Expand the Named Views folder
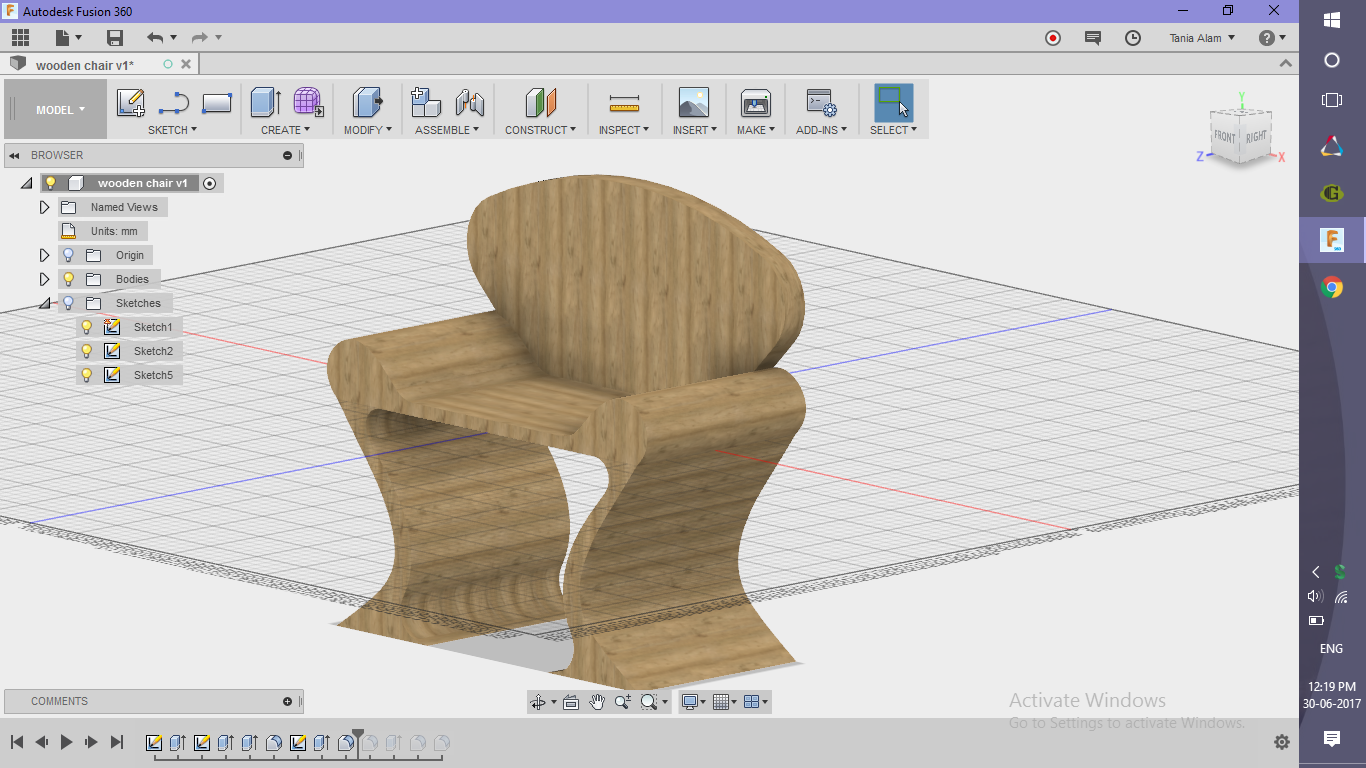The height and width of the screenshot is (768, 1366). 44,207
